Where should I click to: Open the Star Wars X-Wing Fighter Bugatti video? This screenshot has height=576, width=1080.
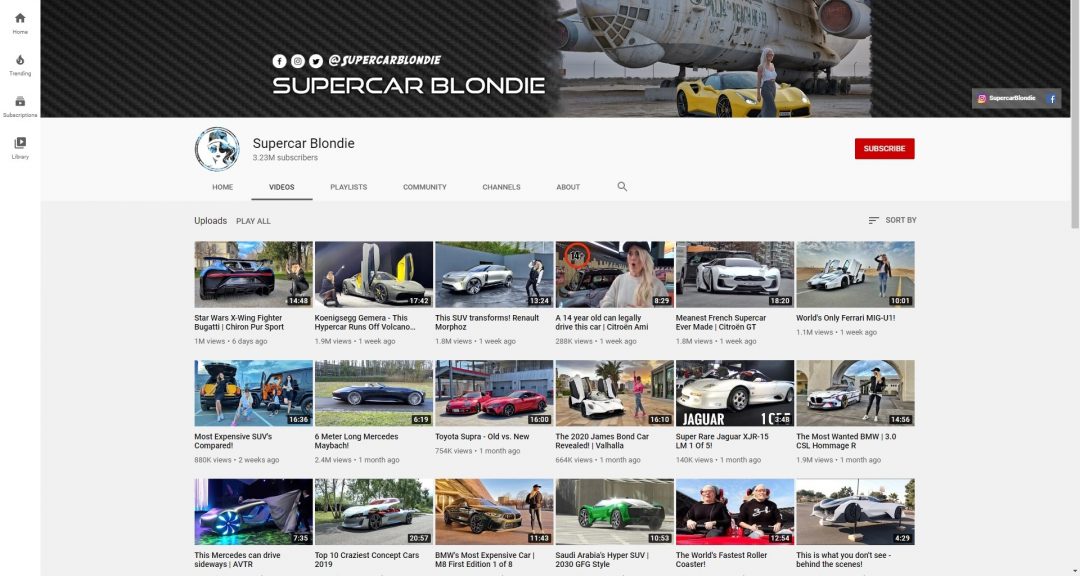252,273
